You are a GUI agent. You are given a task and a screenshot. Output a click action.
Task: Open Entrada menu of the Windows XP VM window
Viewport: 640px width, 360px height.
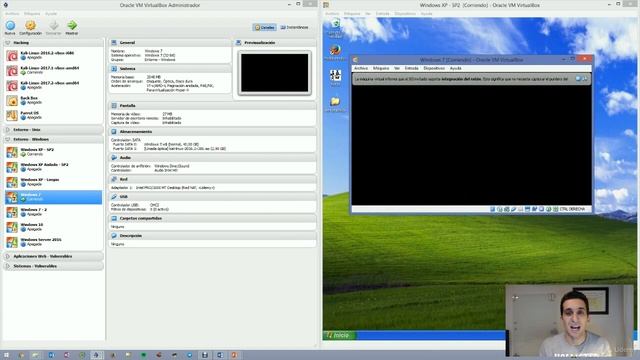click(382, 13)
